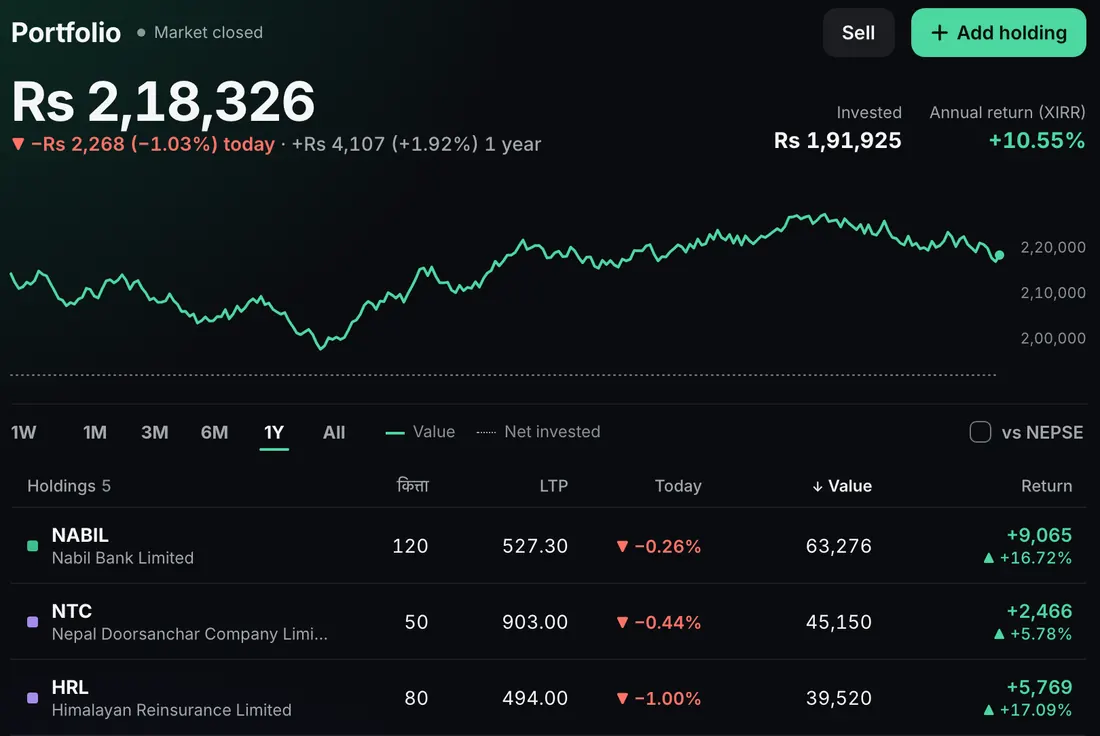Image resolution: width=1100 pixels, height=736 pixels.
Task: Sort by the कित्ता column header
Action: (x=412, y=485)
